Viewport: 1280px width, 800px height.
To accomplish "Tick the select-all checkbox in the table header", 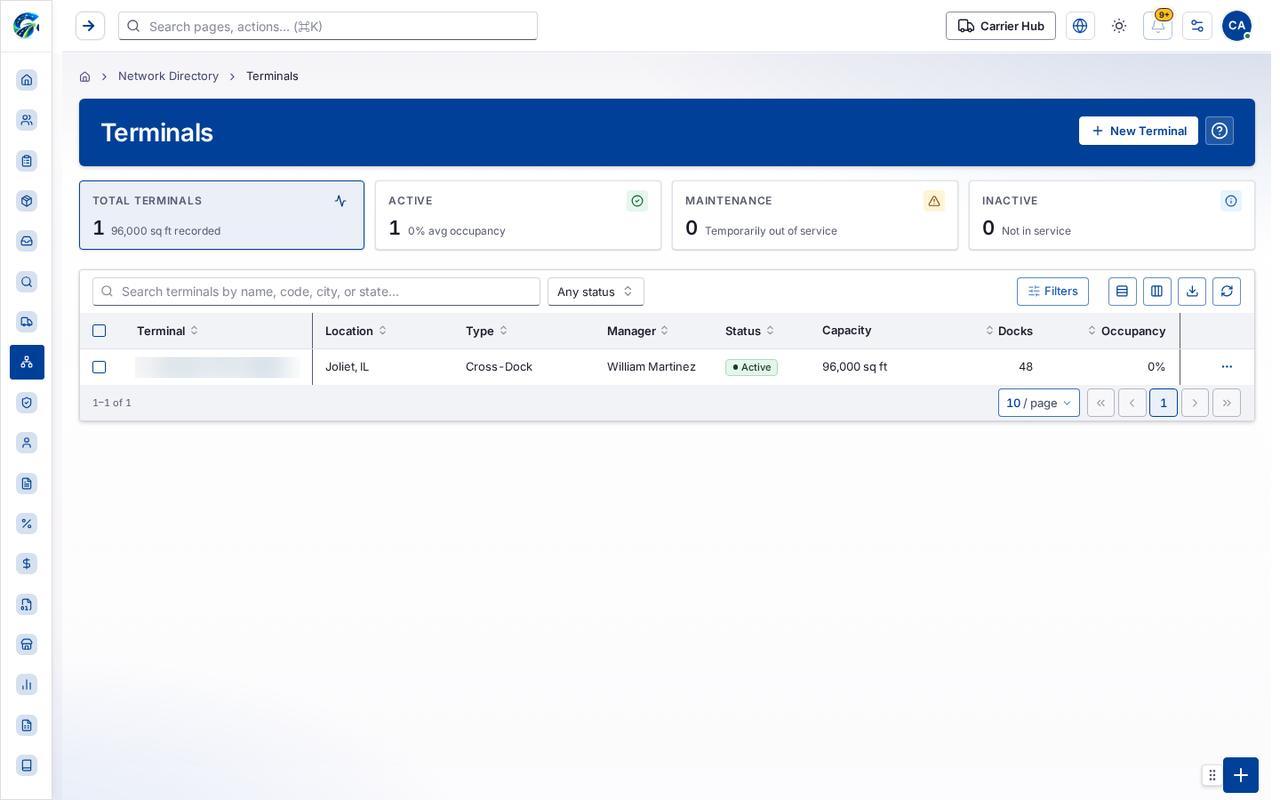I will pos(99,331).
